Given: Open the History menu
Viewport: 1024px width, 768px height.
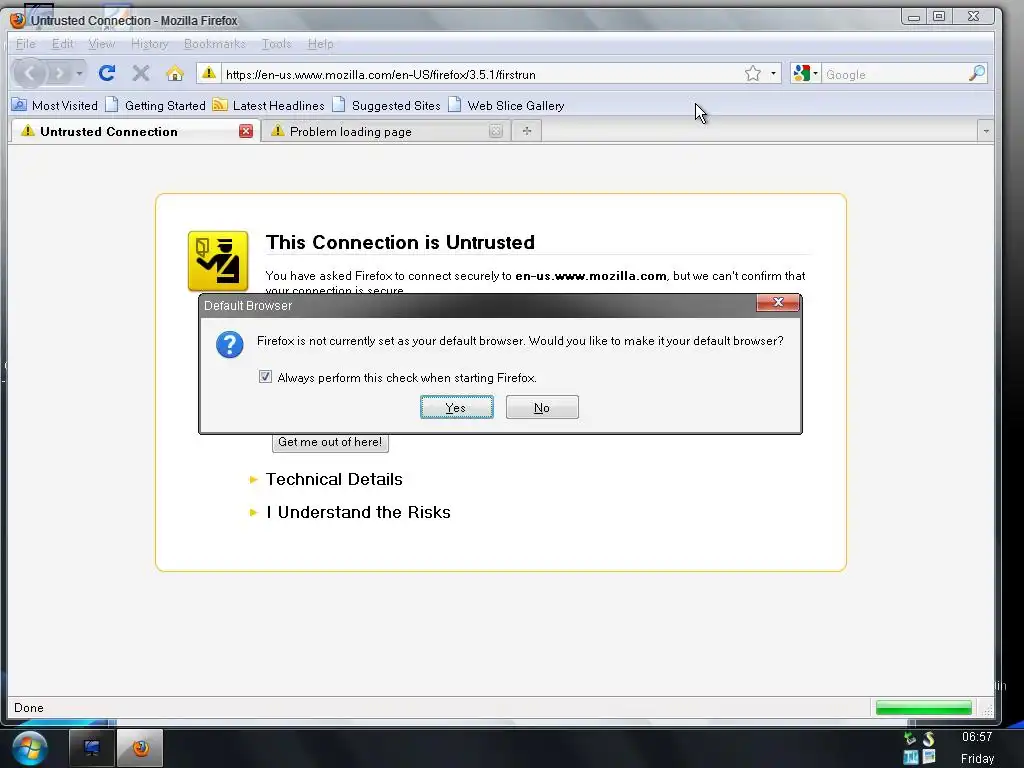Looking at the screenshot, I should point(150,44).
